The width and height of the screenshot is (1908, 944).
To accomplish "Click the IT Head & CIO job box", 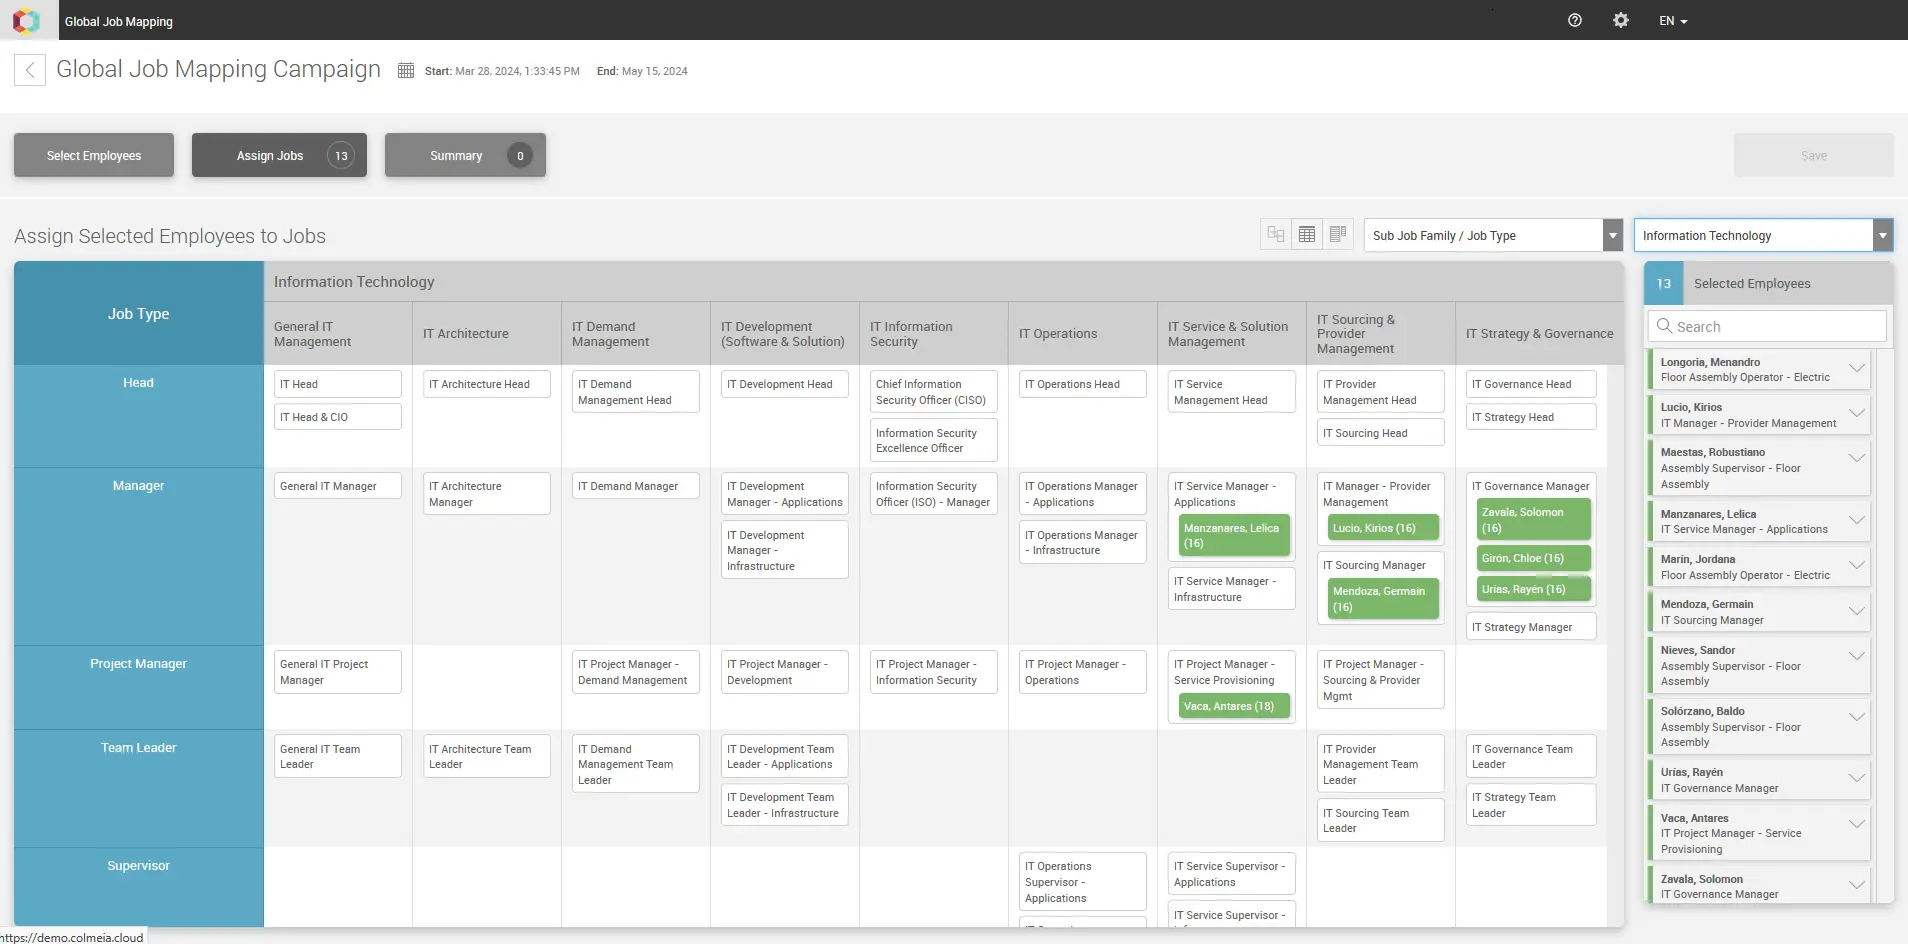I will point(337,417).
